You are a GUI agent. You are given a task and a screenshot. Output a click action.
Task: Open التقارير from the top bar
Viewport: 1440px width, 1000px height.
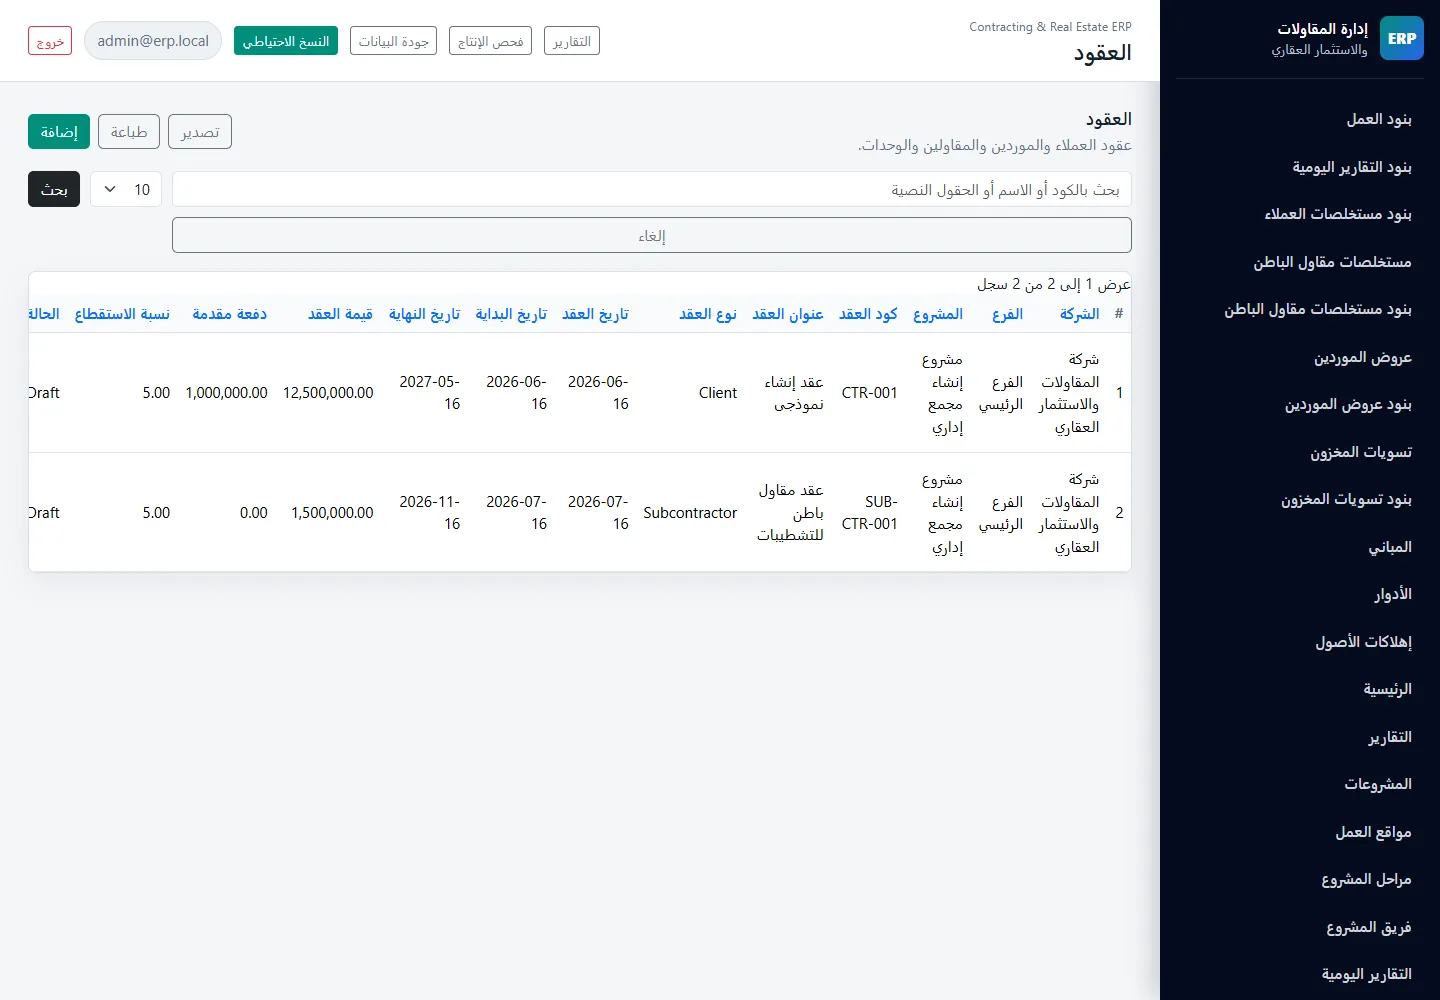tap(572, 41)
